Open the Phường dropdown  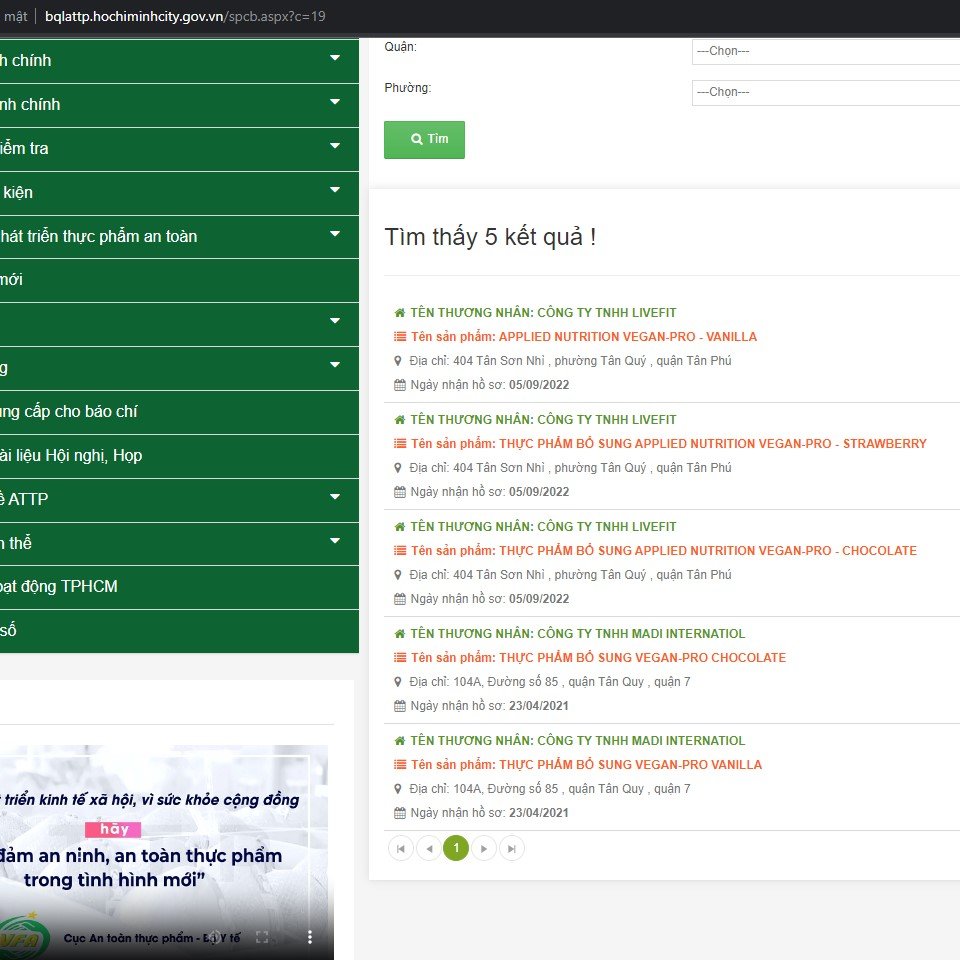tap(825, 92)
